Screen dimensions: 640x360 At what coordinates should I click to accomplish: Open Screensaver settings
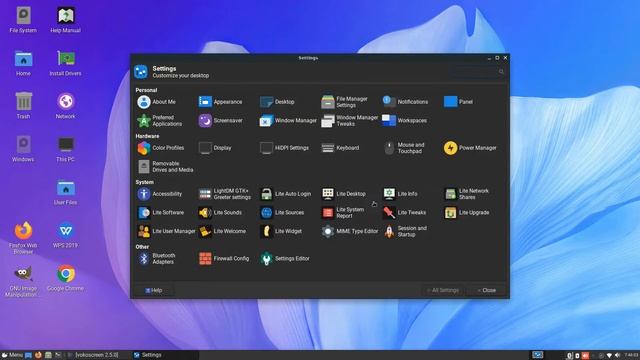tap(220, 121)
